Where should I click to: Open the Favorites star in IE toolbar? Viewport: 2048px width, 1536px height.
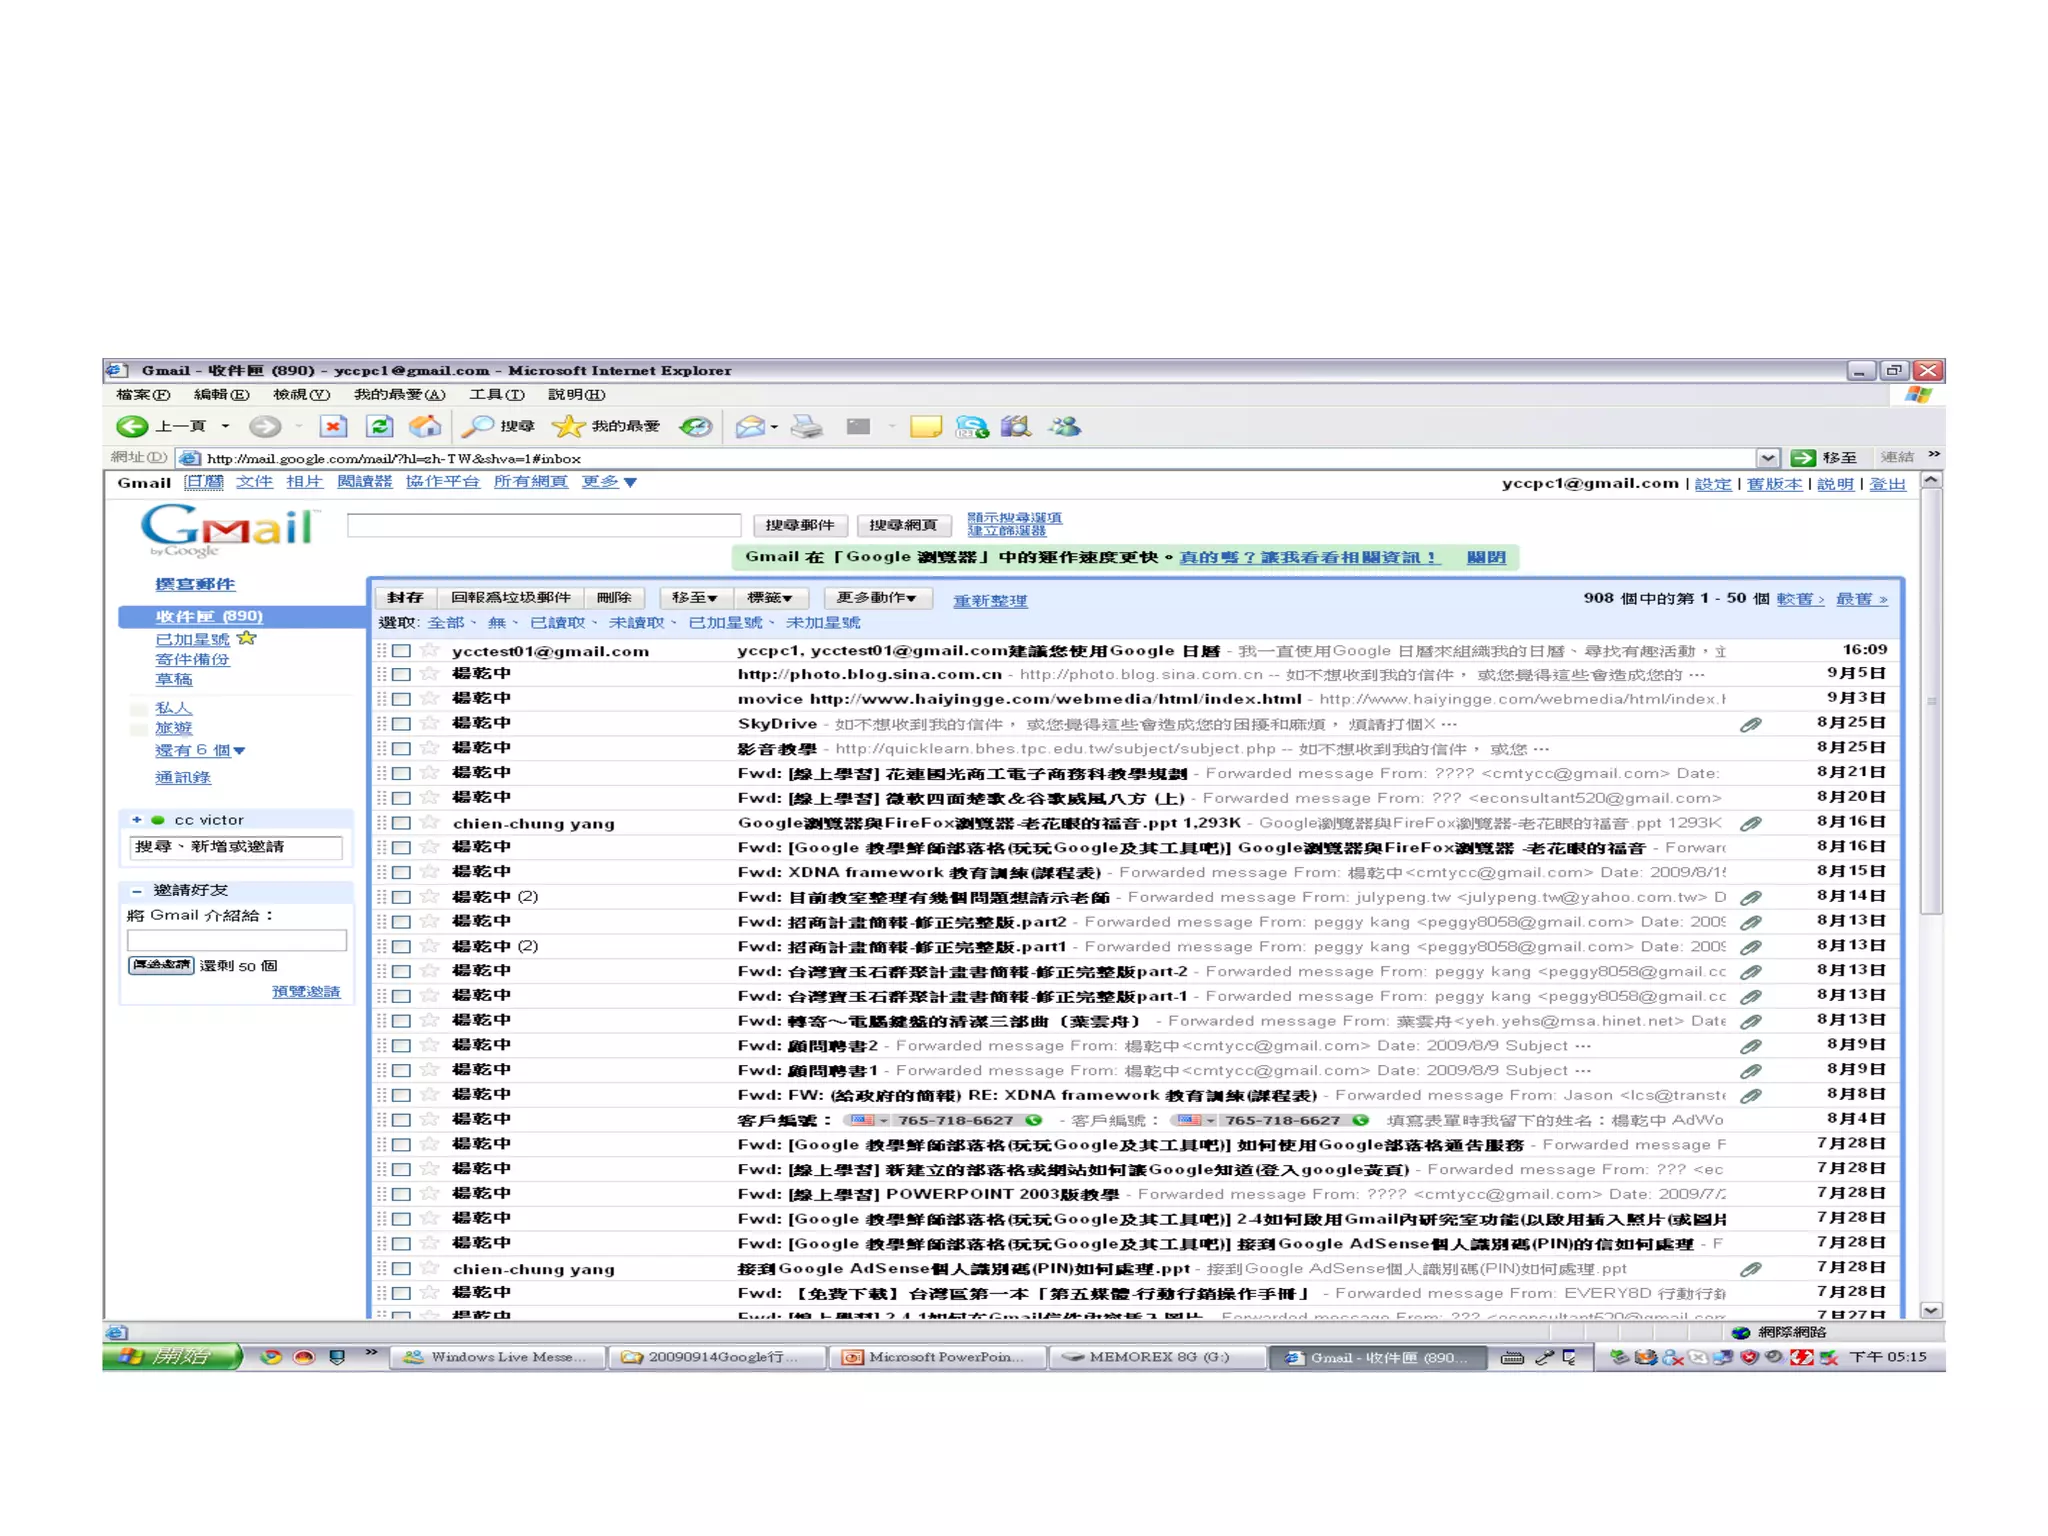[568, 427]
